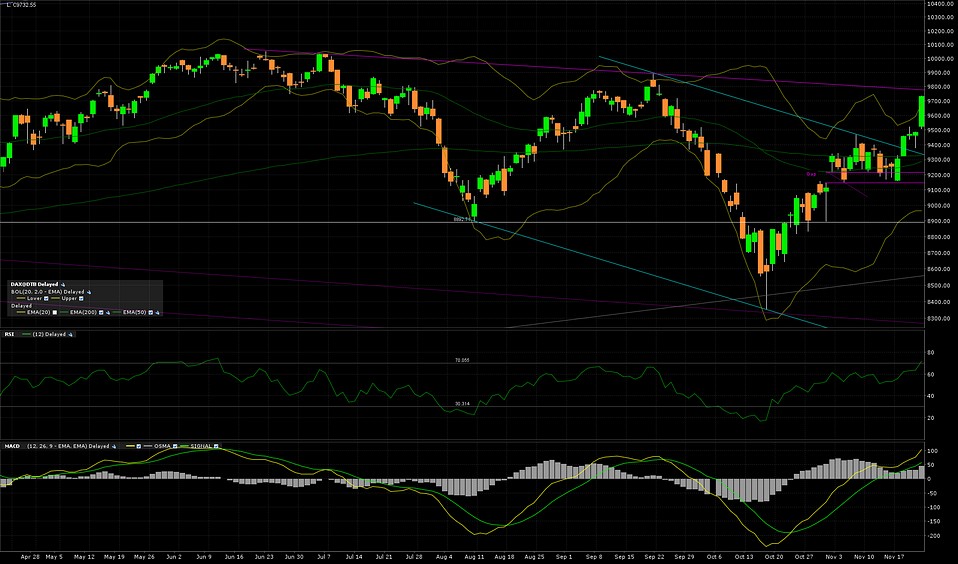Click the candle at the 8892.14 August low

[x=474, y=209]
